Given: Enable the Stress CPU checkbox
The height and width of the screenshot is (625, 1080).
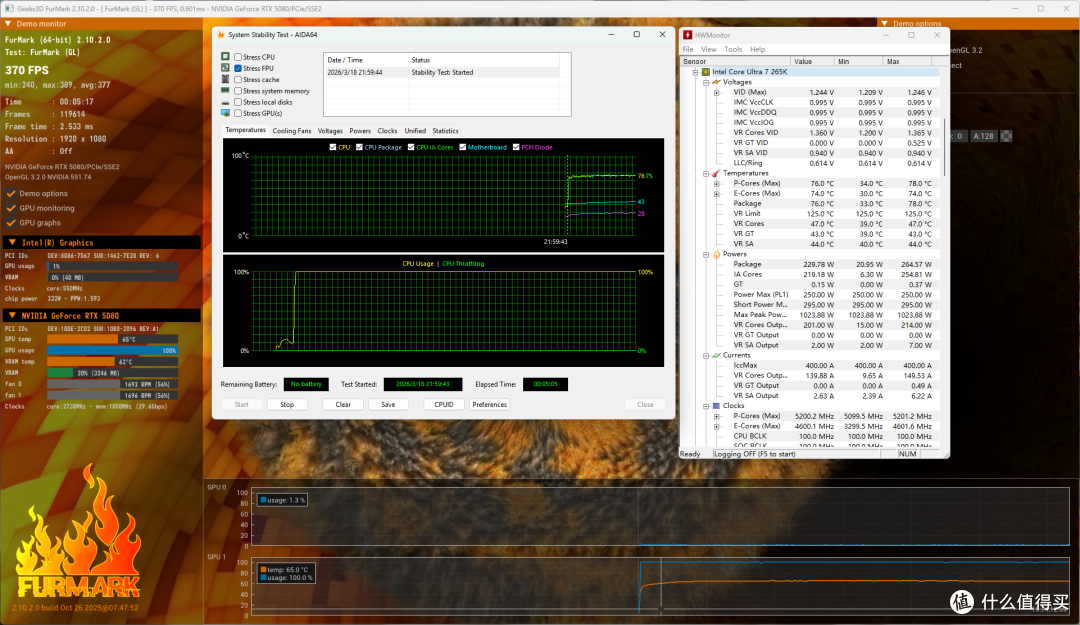Looking at the screenshot, I should [x=238, y=57].
